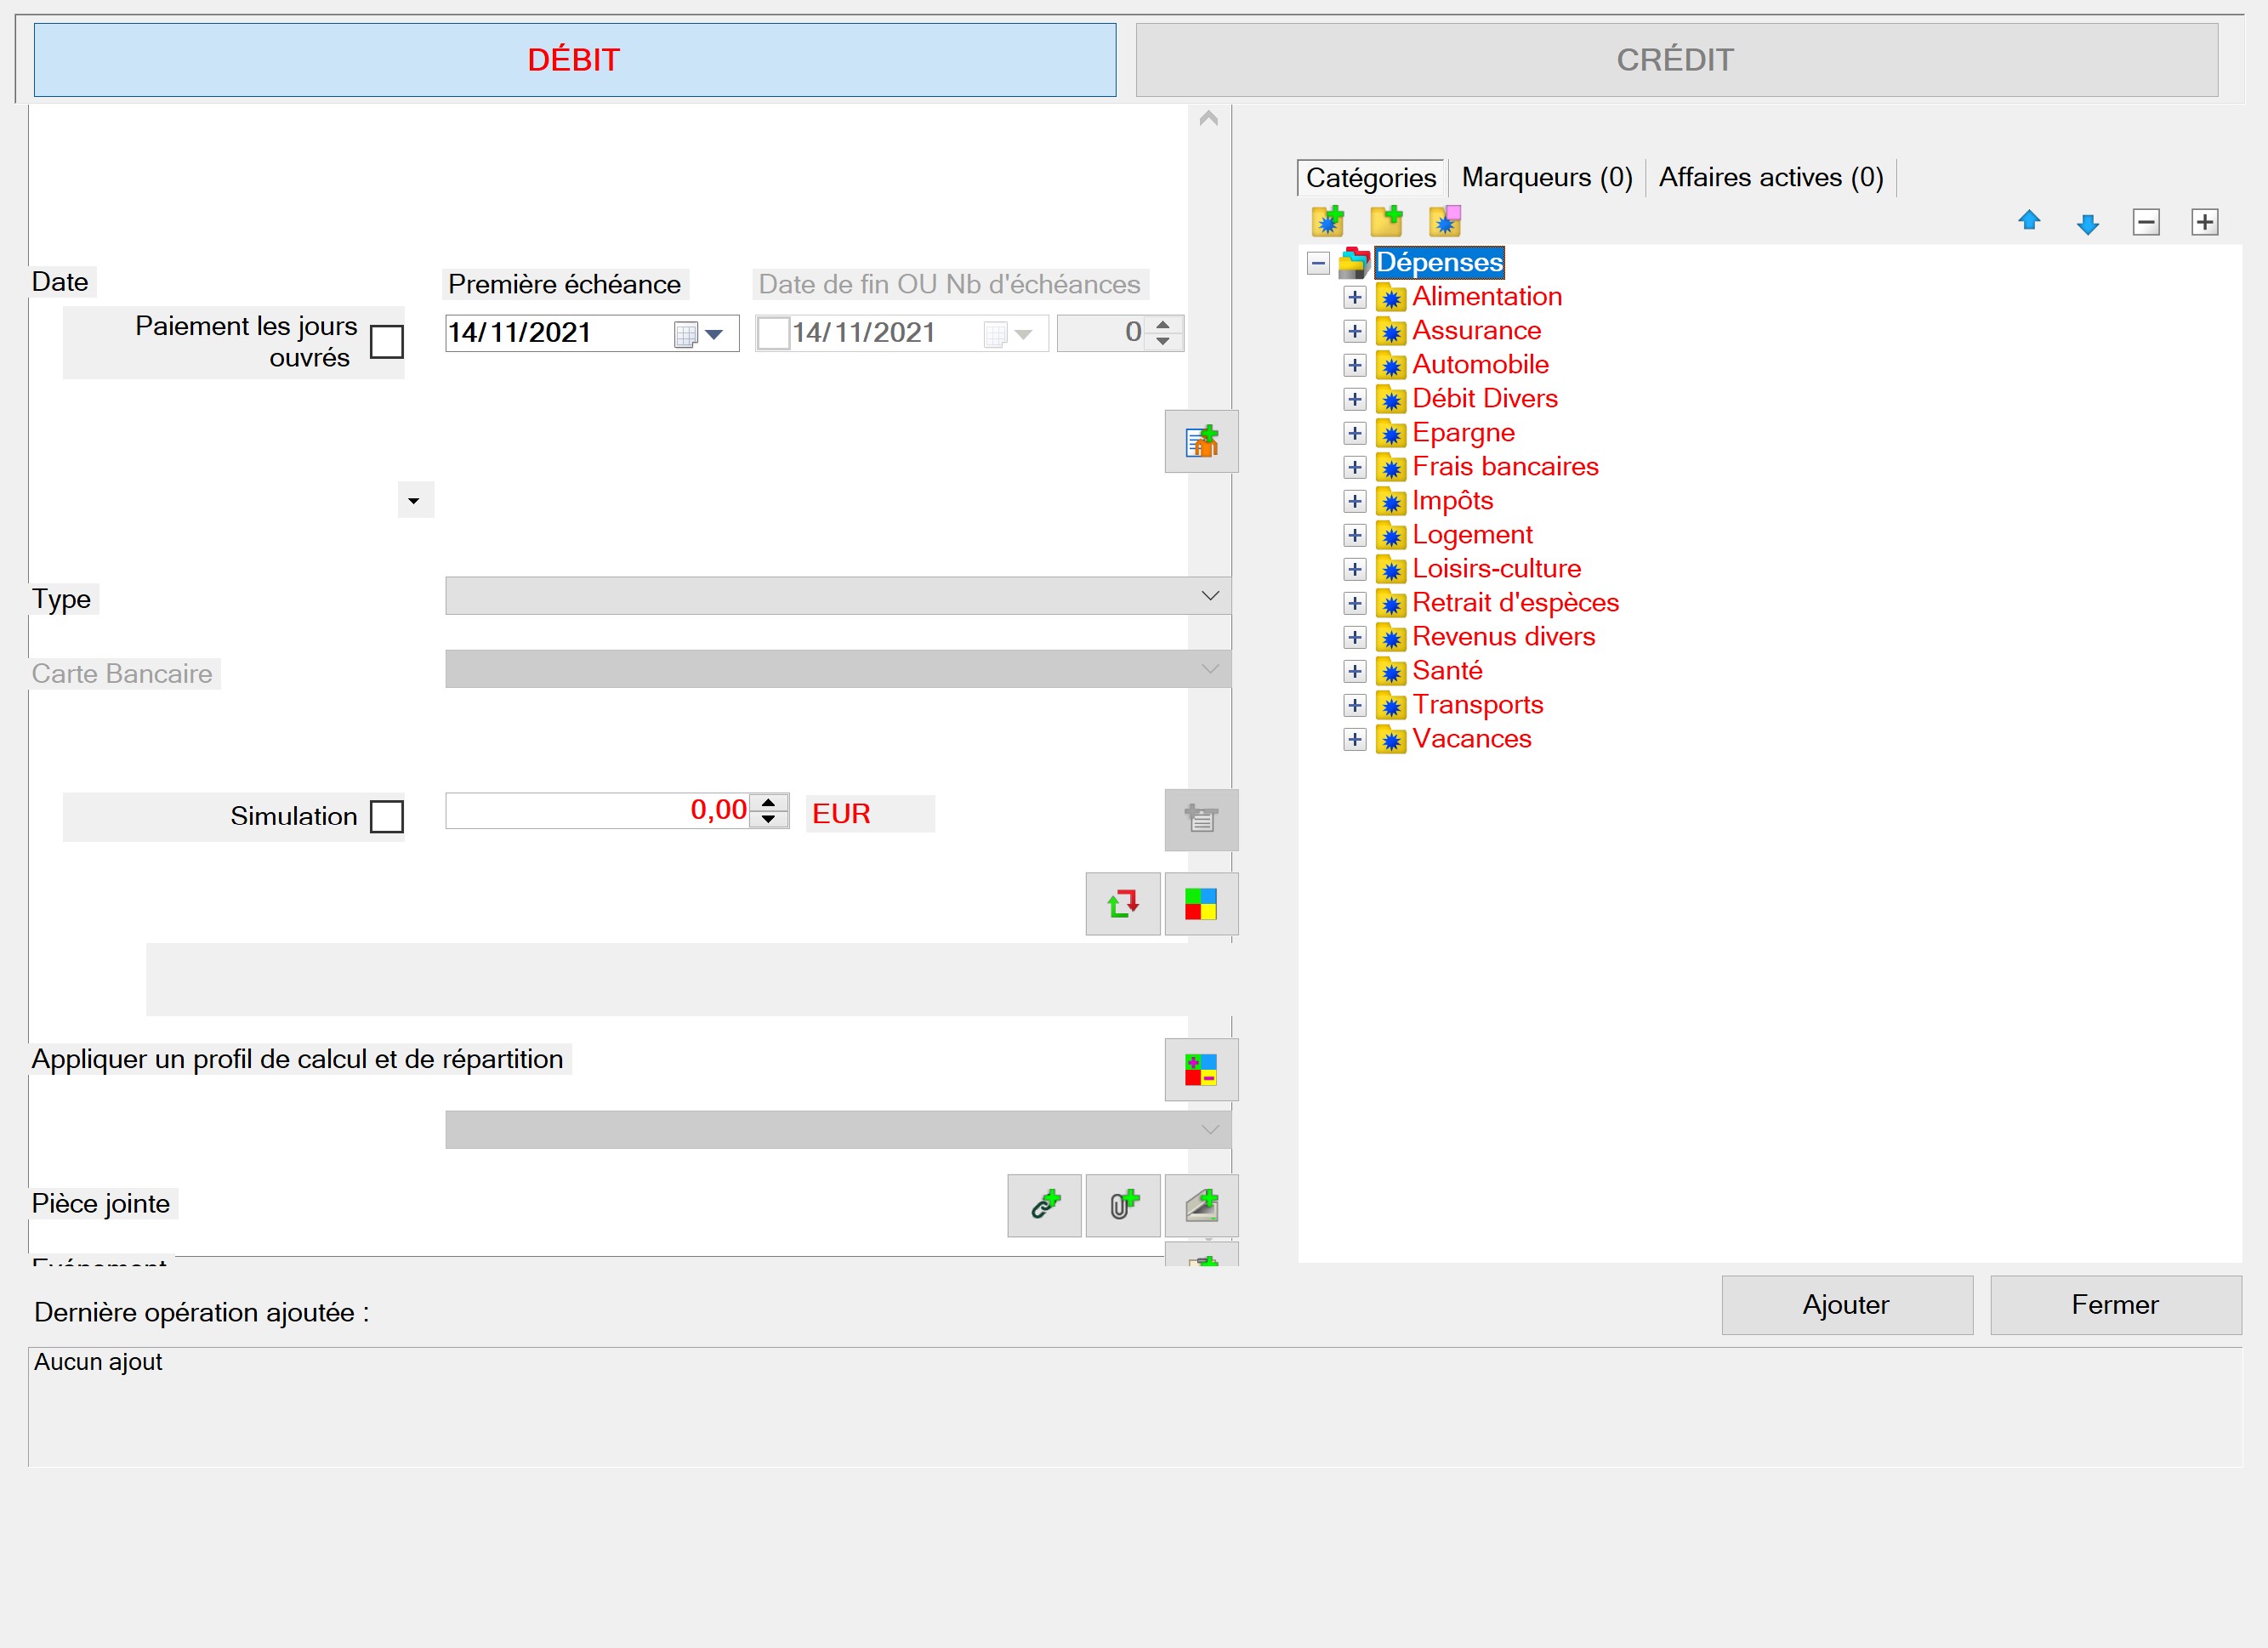The image size is (2268, 1648).
Task: Click the calculation profile plus-minus icon
Action: coord(1201,1070)
